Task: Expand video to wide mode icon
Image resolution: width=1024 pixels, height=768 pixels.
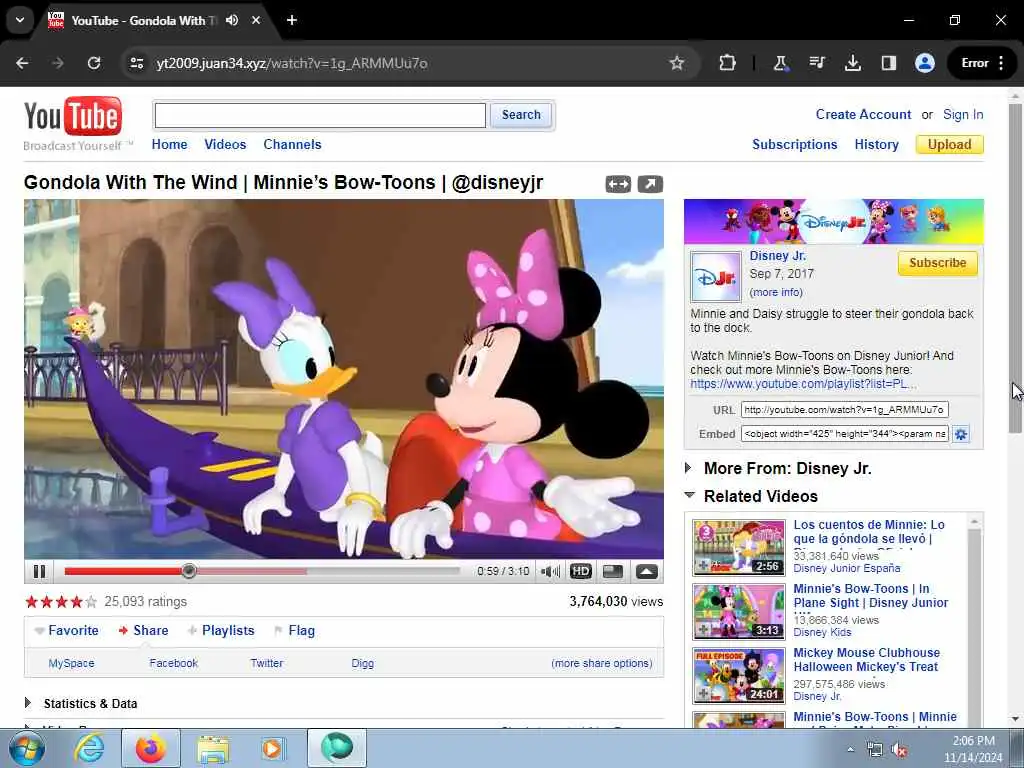Action: pyautogui.click(x=618, y=184)
